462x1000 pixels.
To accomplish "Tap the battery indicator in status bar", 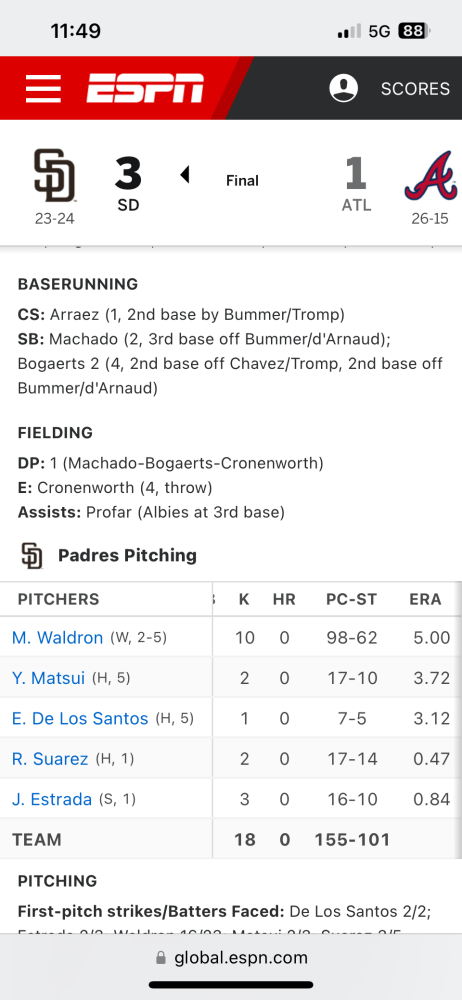I will pos(414,31).
